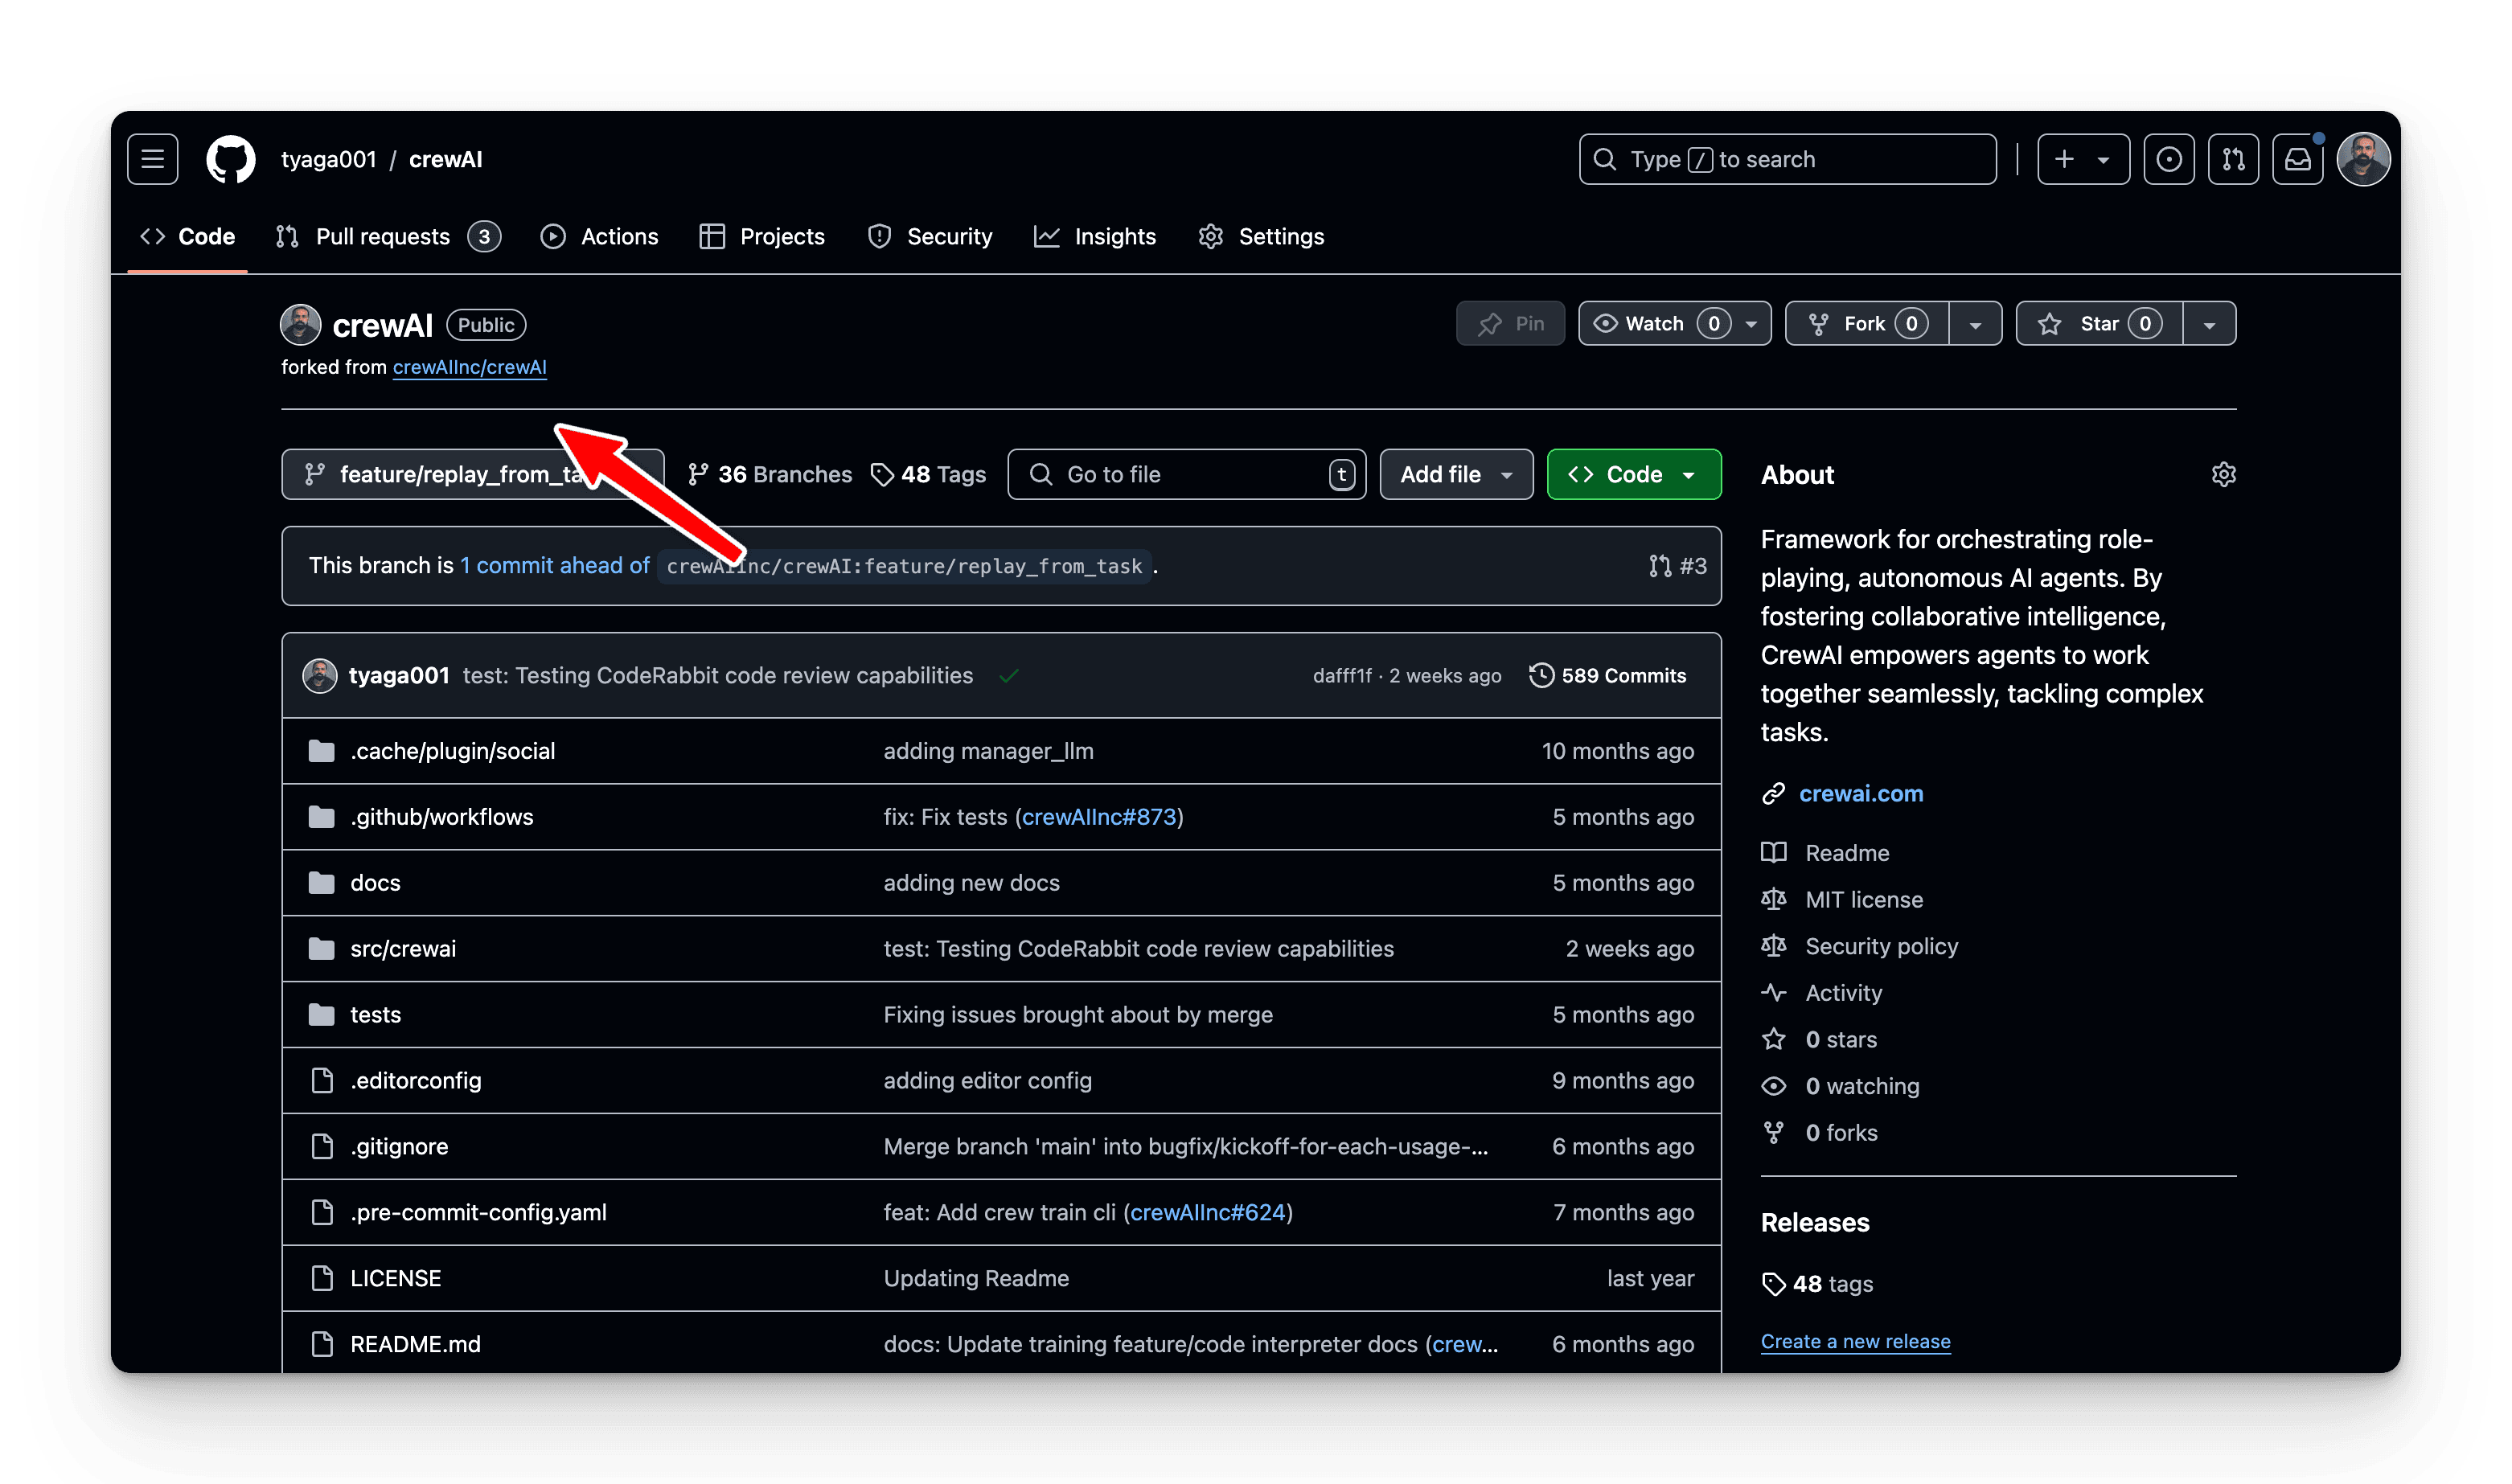
Task: Click the About section gear icon
Action: coord(2223,474)
